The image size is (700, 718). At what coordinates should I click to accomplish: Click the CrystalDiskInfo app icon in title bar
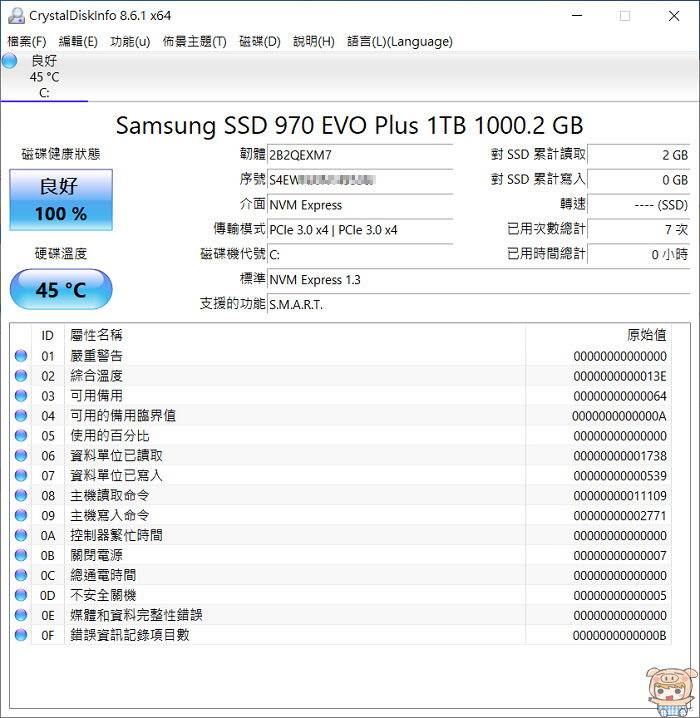point(16,16)
